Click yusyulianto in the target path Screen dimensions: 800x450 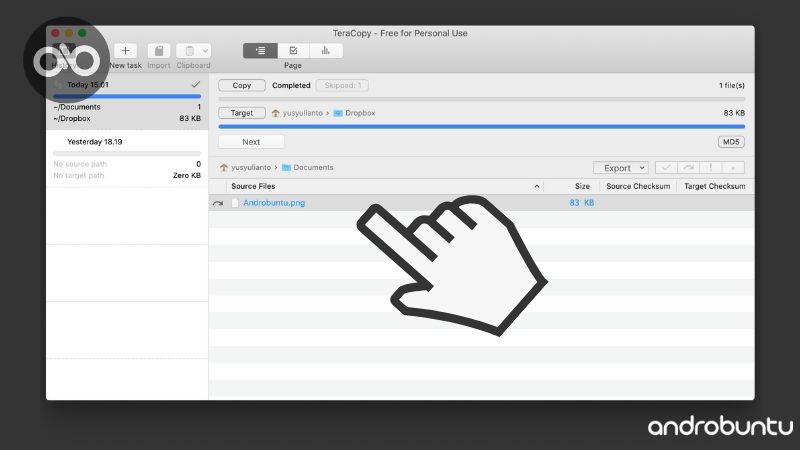(303, 113)
